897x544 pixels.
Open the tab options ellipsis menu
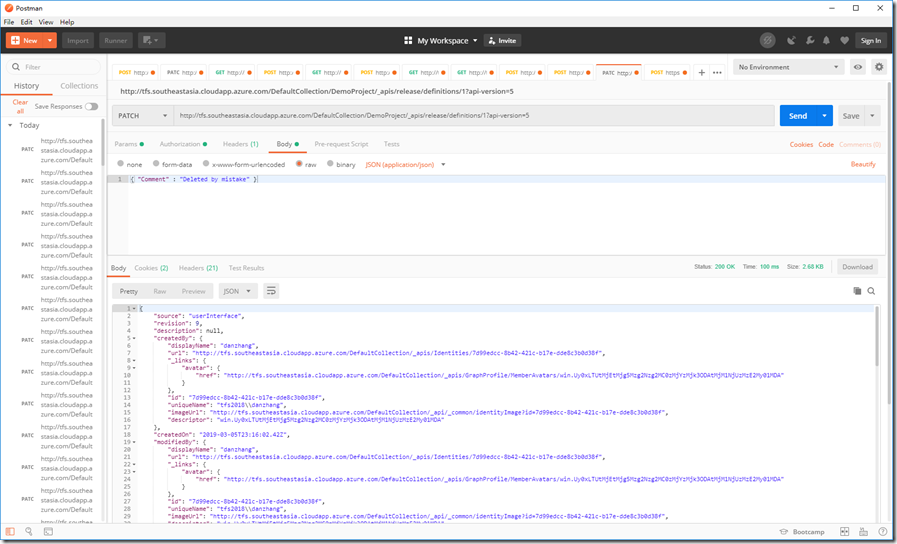(717, 73)
